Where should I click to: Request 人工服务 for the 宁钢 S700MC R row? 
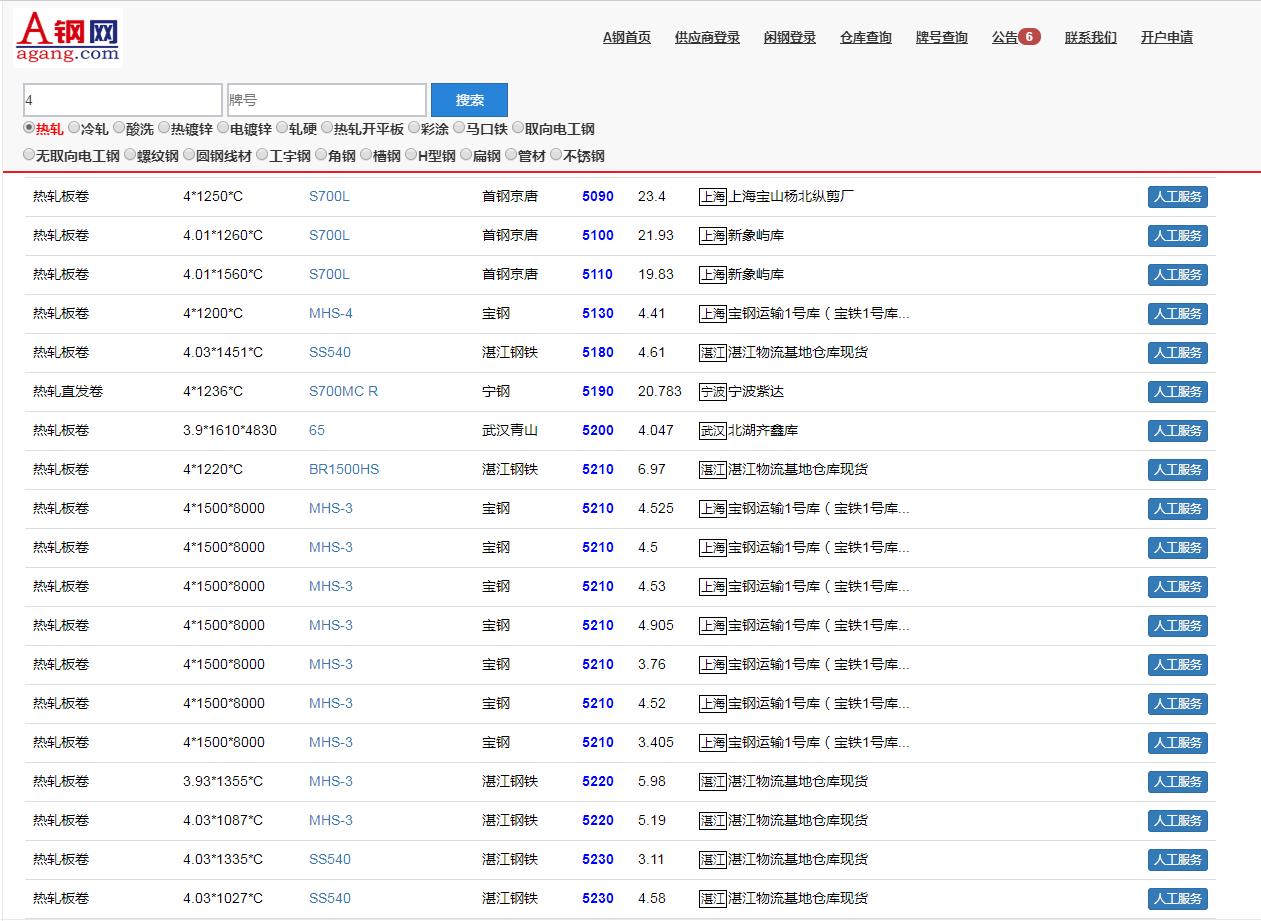pos(1177,392)
